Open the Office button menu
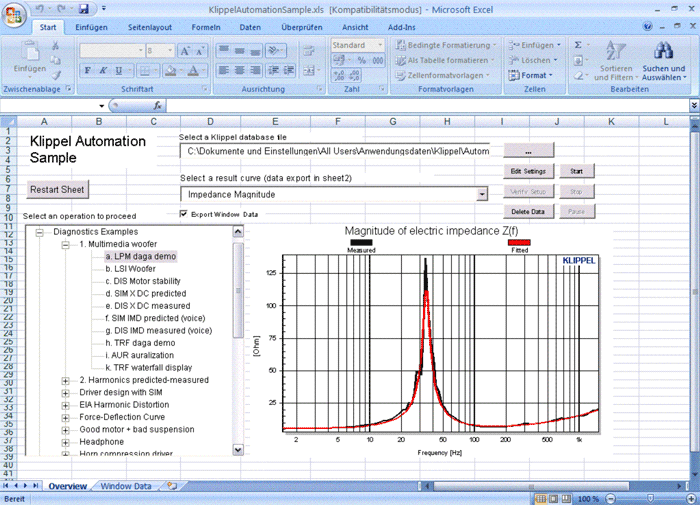The height and width of the screenshot is (505, 700). point(13,16)
